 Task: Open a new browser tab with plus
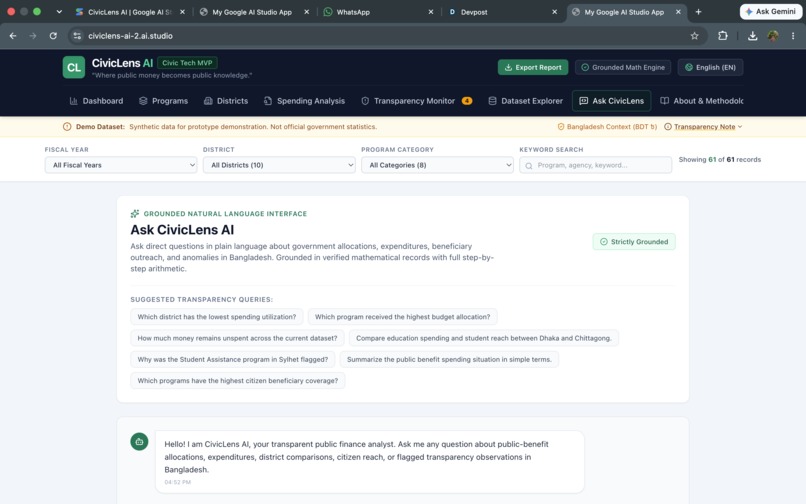698,12
